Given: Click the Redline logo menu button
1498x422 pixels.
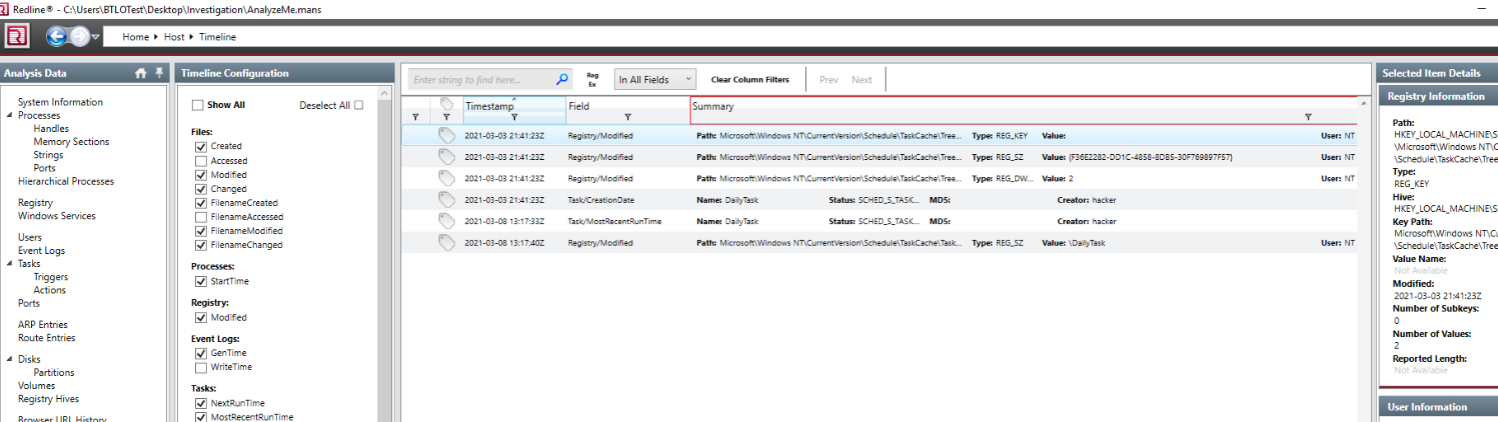Looking at the screenshot, I should click(17, 37).
